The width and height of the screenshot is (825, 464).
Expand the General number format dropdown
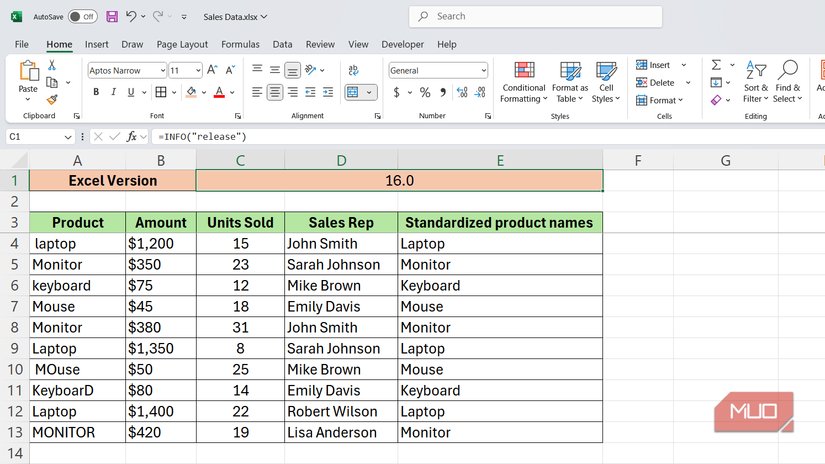[x=483, y=70]
